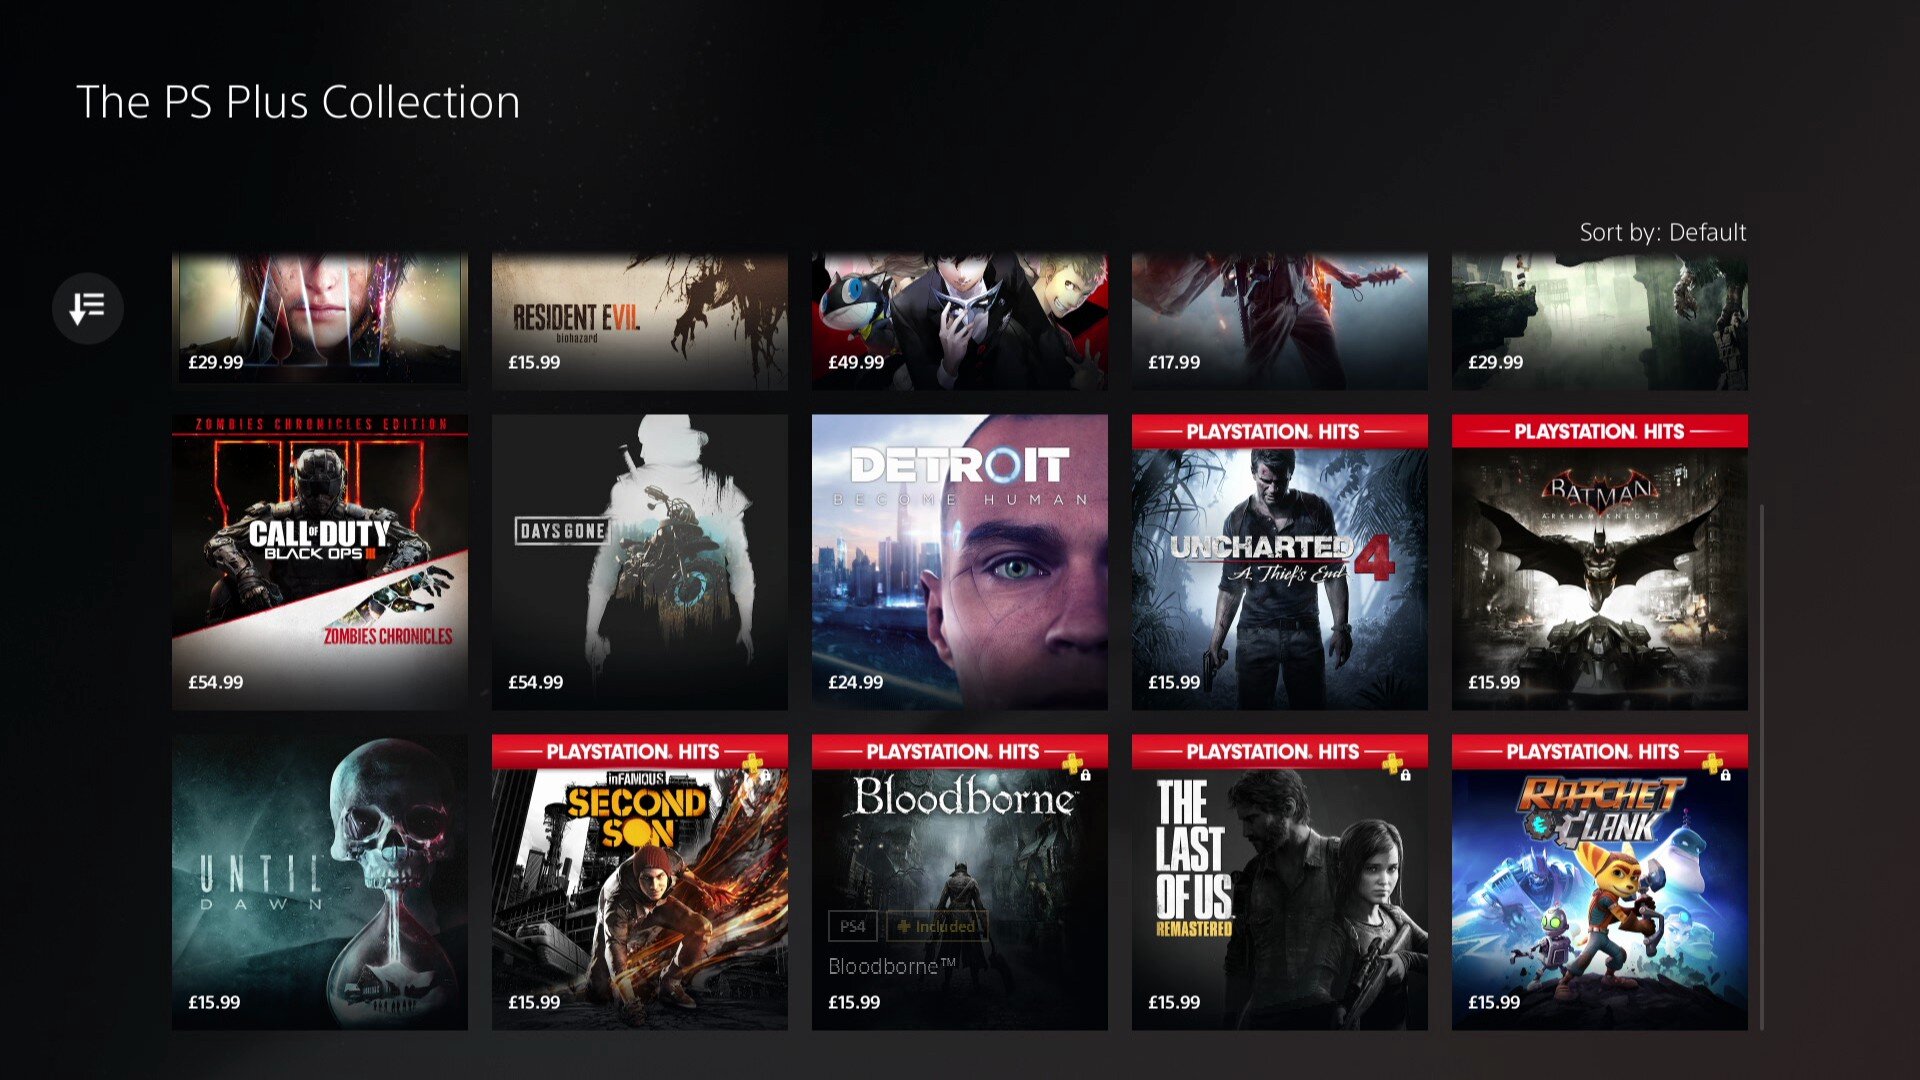Viewport: 1920px width, 1080px height.
Task: Click Zombies Chronicles Edition header text
Action: coord(321,424)
